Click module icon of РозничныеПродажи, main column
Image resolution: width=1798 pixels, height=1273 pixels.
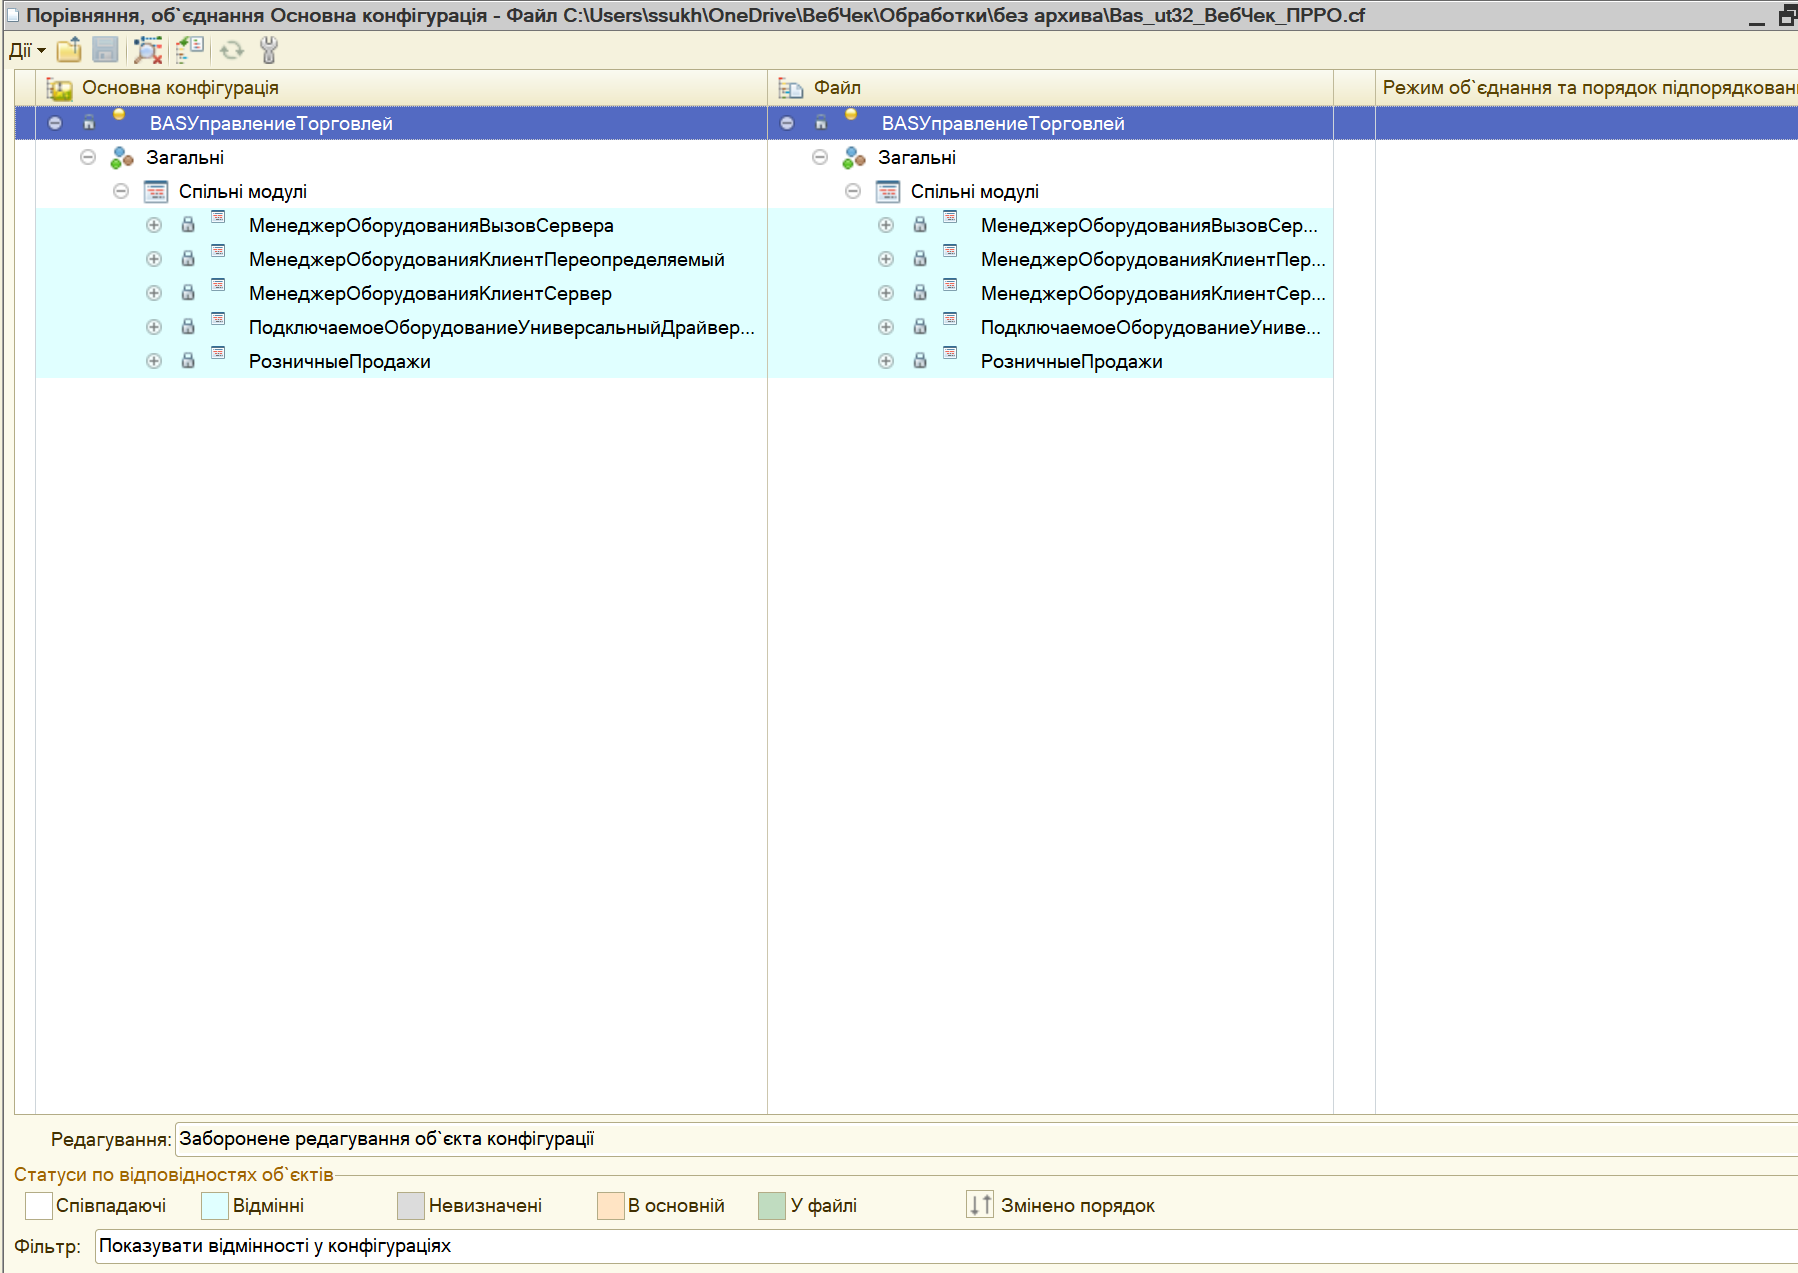point(218,353)
